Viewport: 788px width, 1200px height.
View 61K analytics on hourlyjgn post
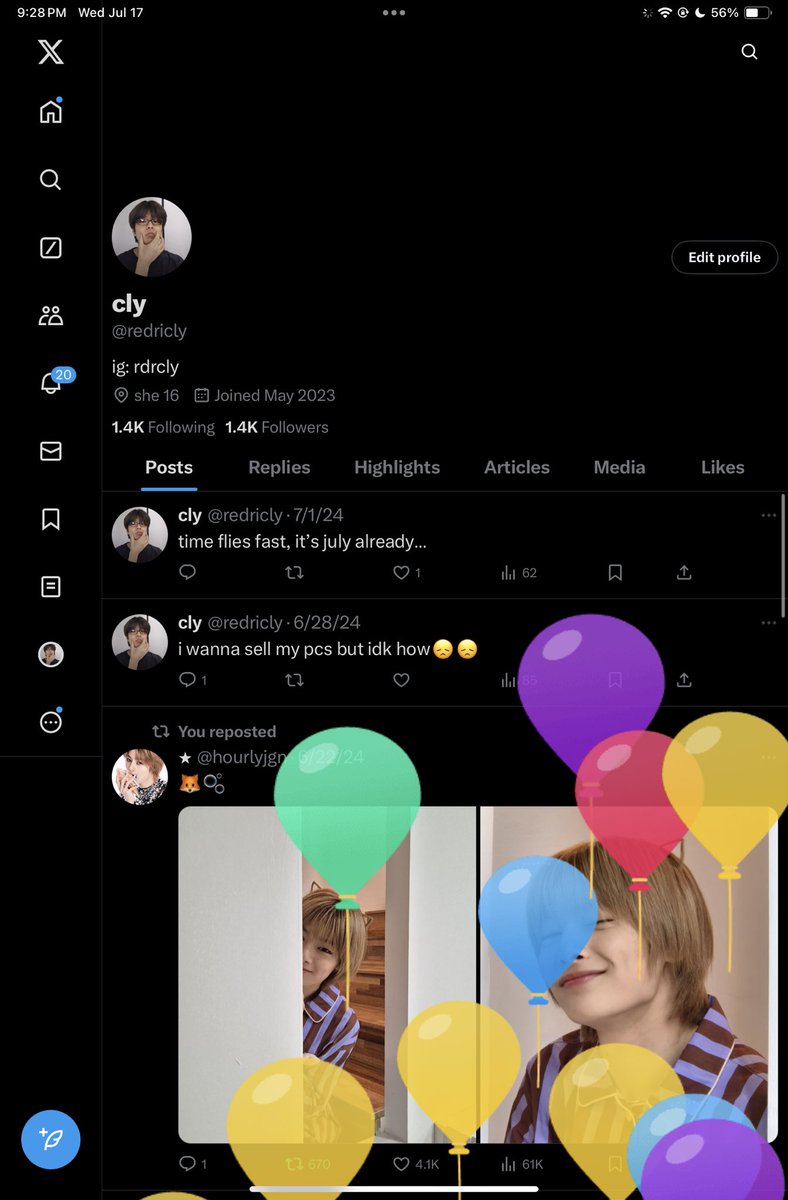point(521,1164)
